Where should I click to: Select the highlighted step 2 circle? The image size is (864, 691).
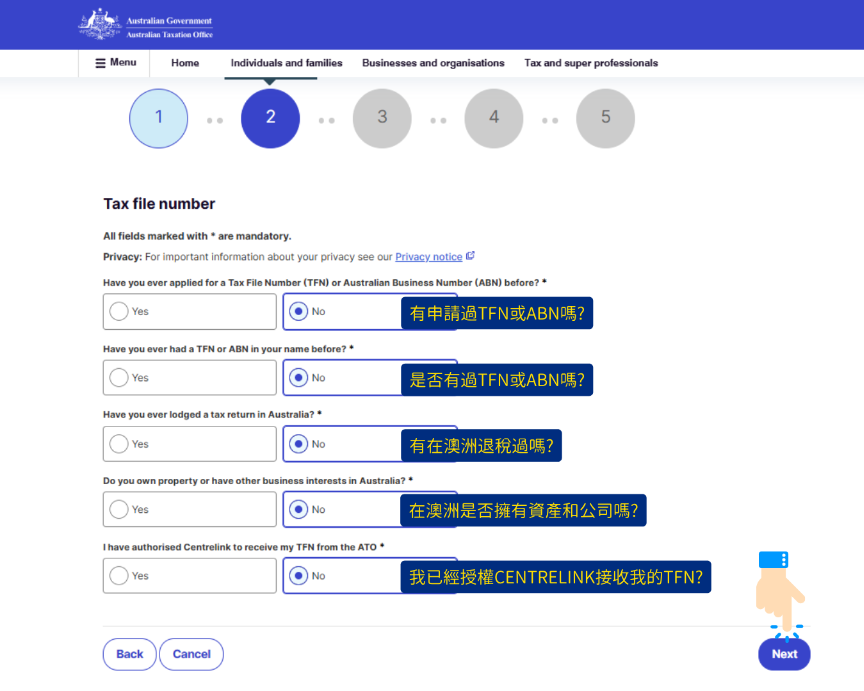tap(270, 118)
